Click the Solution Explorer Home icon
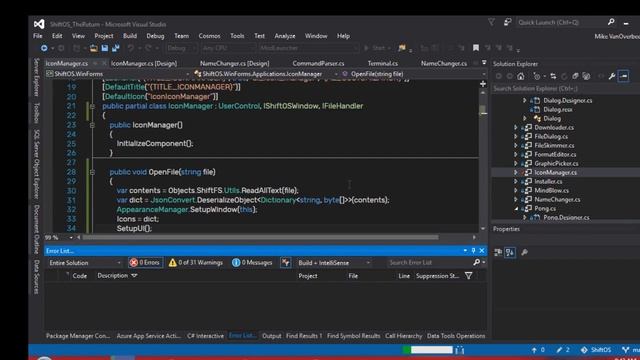 coord(520,76)
